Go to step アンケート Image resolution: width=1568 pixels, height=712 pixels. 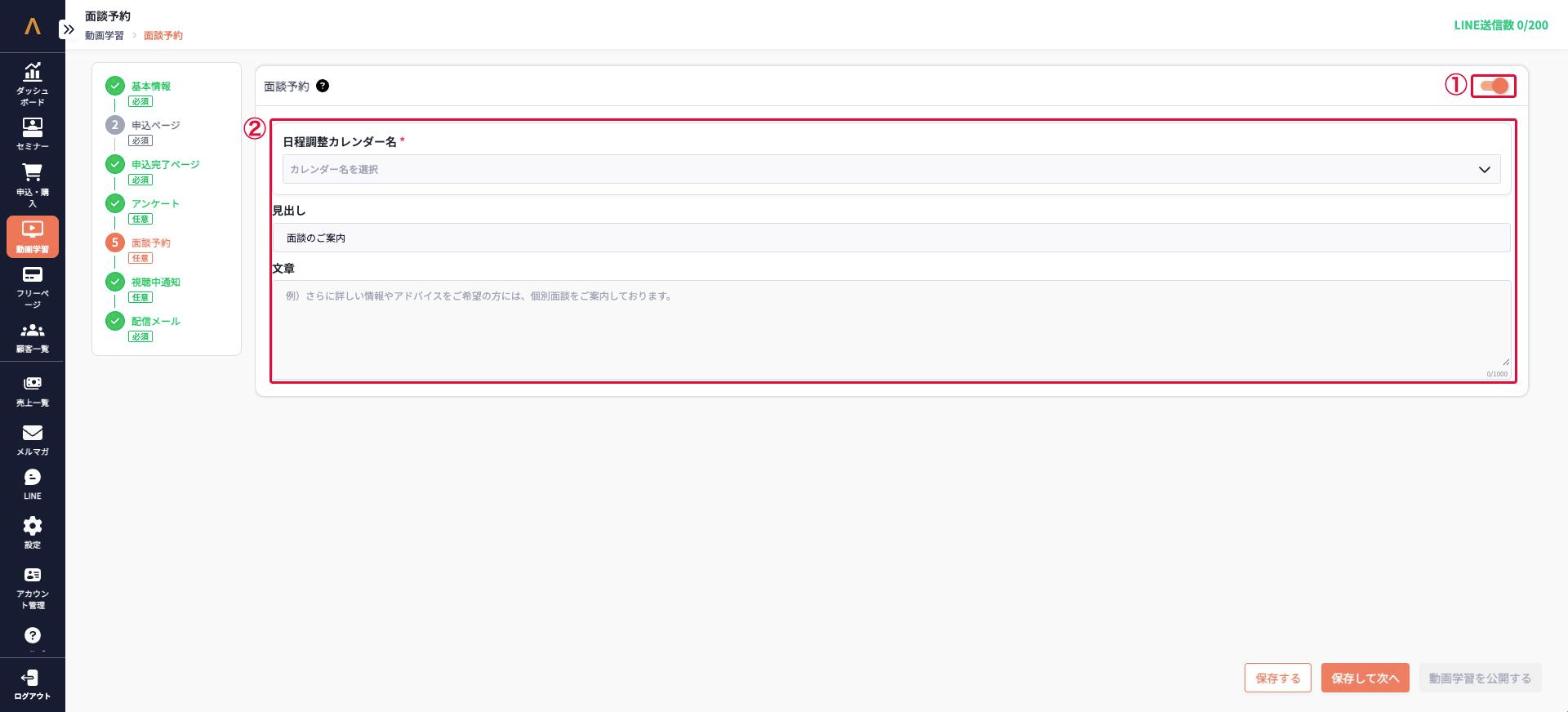155,203
